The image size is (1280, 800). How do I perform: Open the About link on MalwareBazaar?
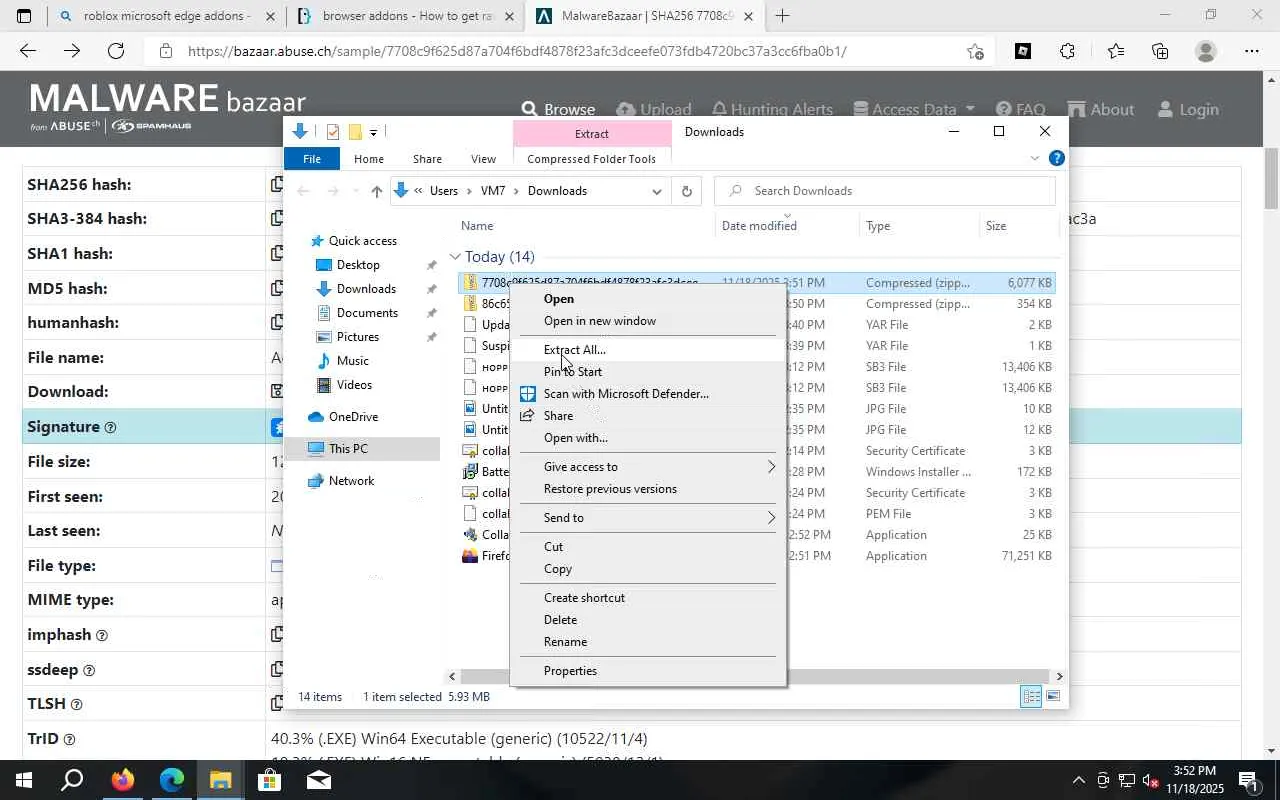1100,109
